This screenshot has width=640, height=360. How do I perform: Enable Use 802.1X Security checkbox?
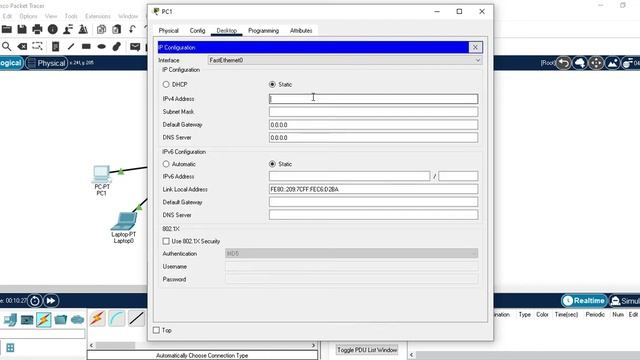(166, 241)
